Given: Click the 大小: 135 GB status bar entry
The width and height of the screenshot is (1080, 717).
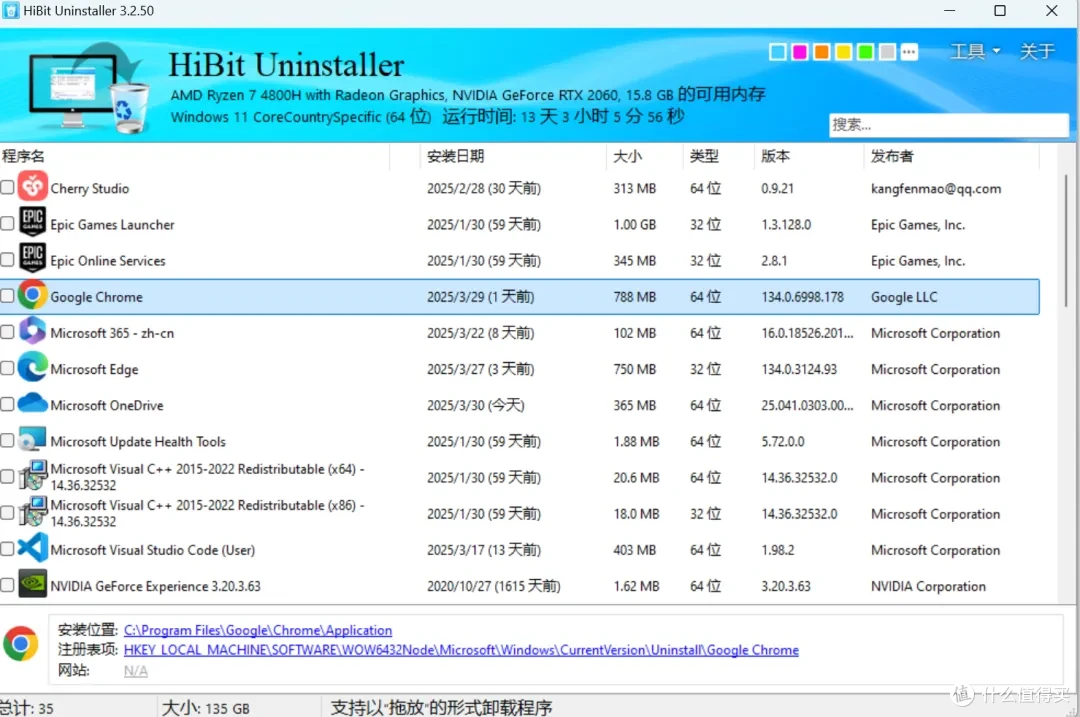Looking at the screenshot, I should click(x=205, y=708).
